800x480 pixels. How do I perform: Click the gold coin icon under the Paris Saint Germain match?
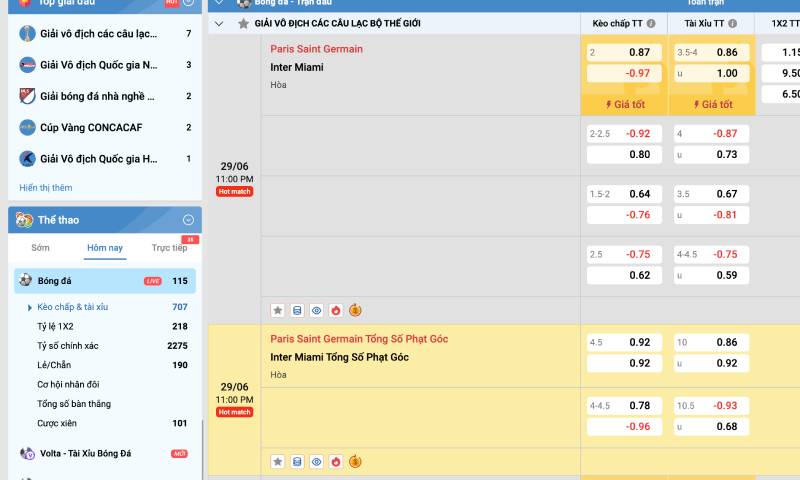(355, 310)
